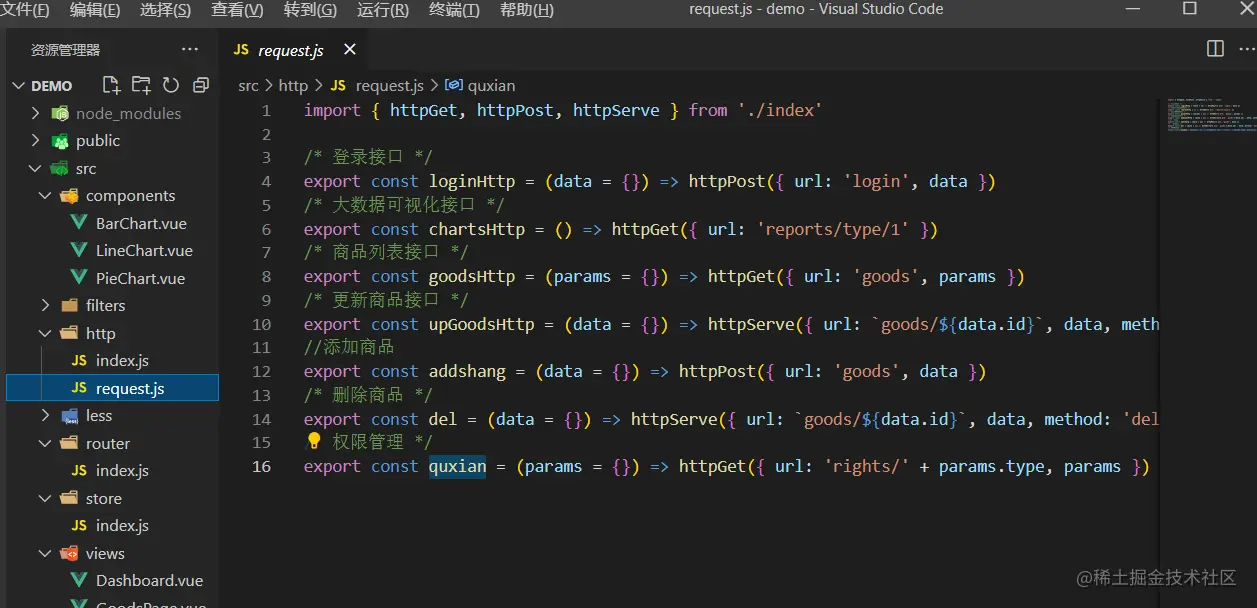The height and width of the screenshot is (608, 1257).
Task: Click the split editor icon
Action: click(1215, 49)
